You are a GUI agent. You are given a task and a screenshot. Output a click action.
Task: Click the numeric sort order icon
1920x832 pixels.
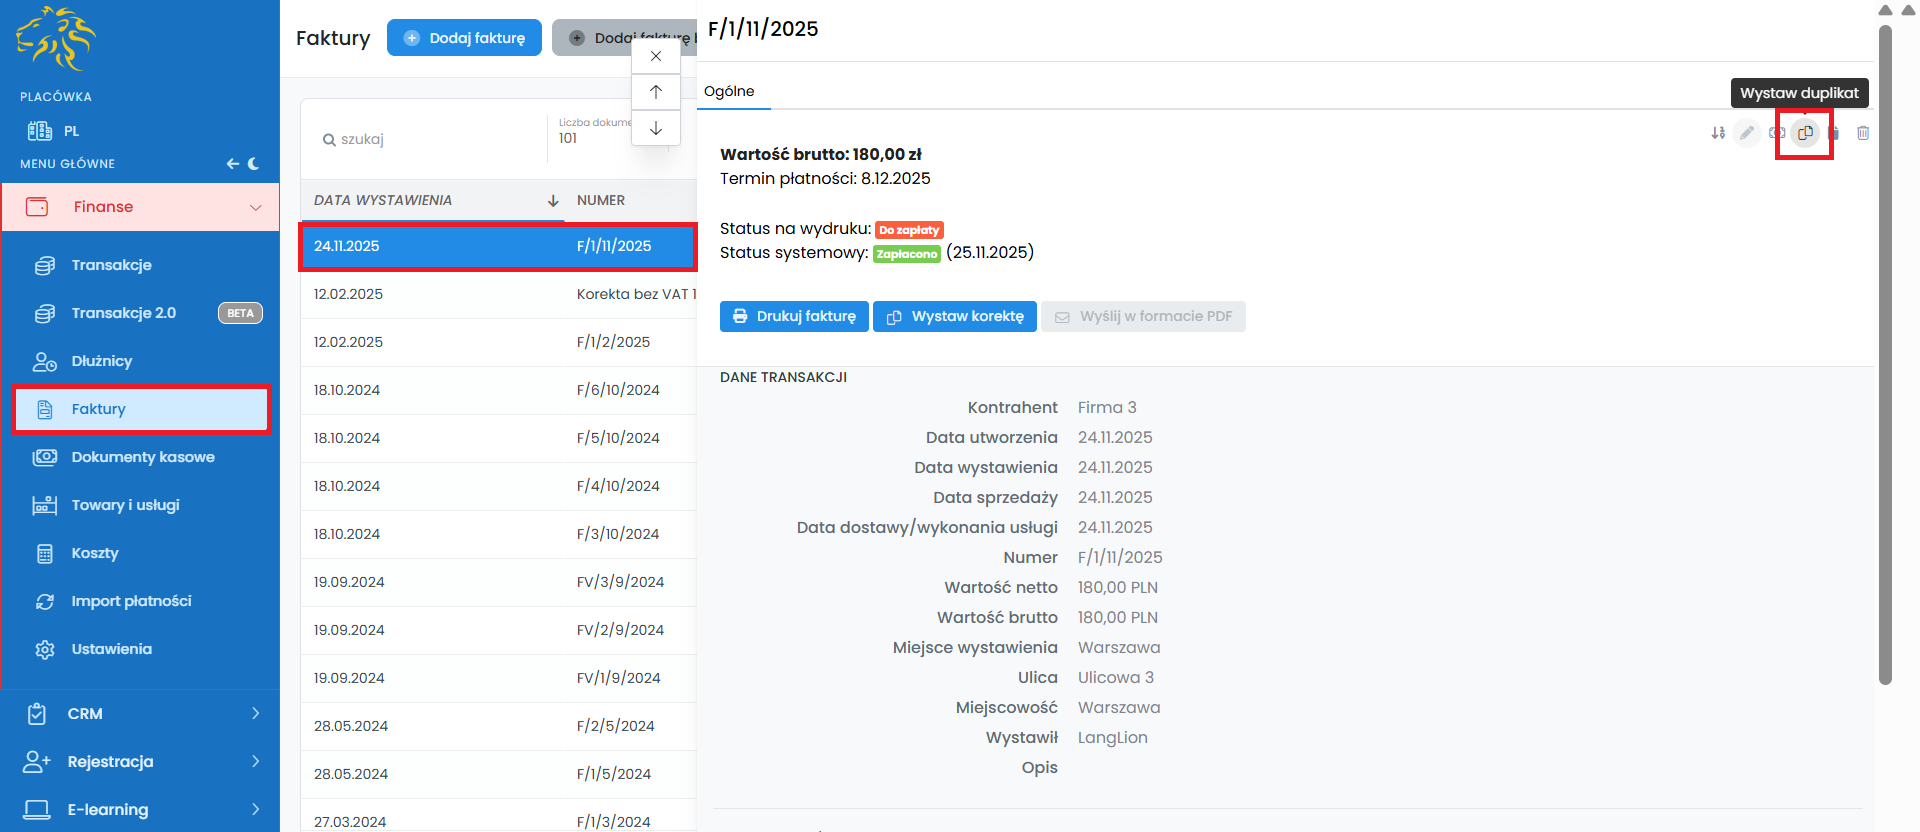tap(1718, 133)
